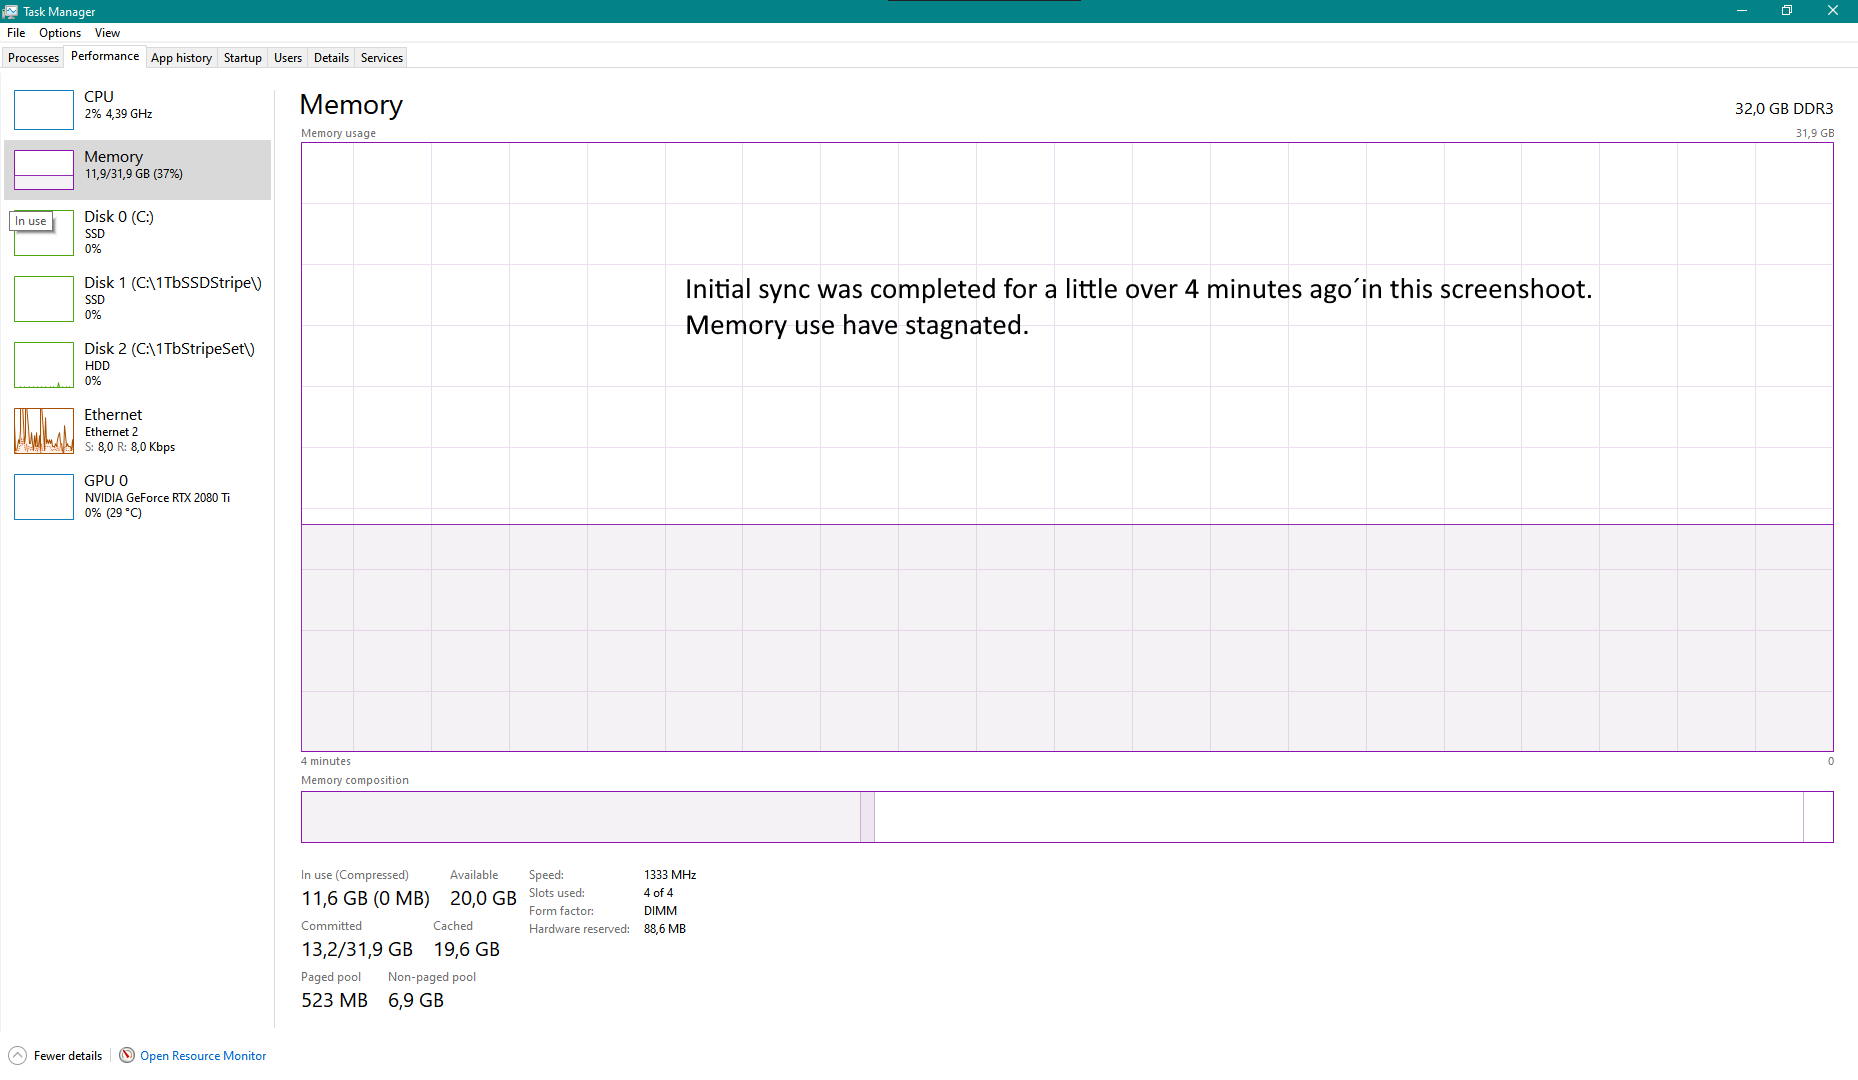Select the Disk 2 1TbStripeSet graph thumbnail
This screenshot has width=1858, height=1080.
(44, 365)
